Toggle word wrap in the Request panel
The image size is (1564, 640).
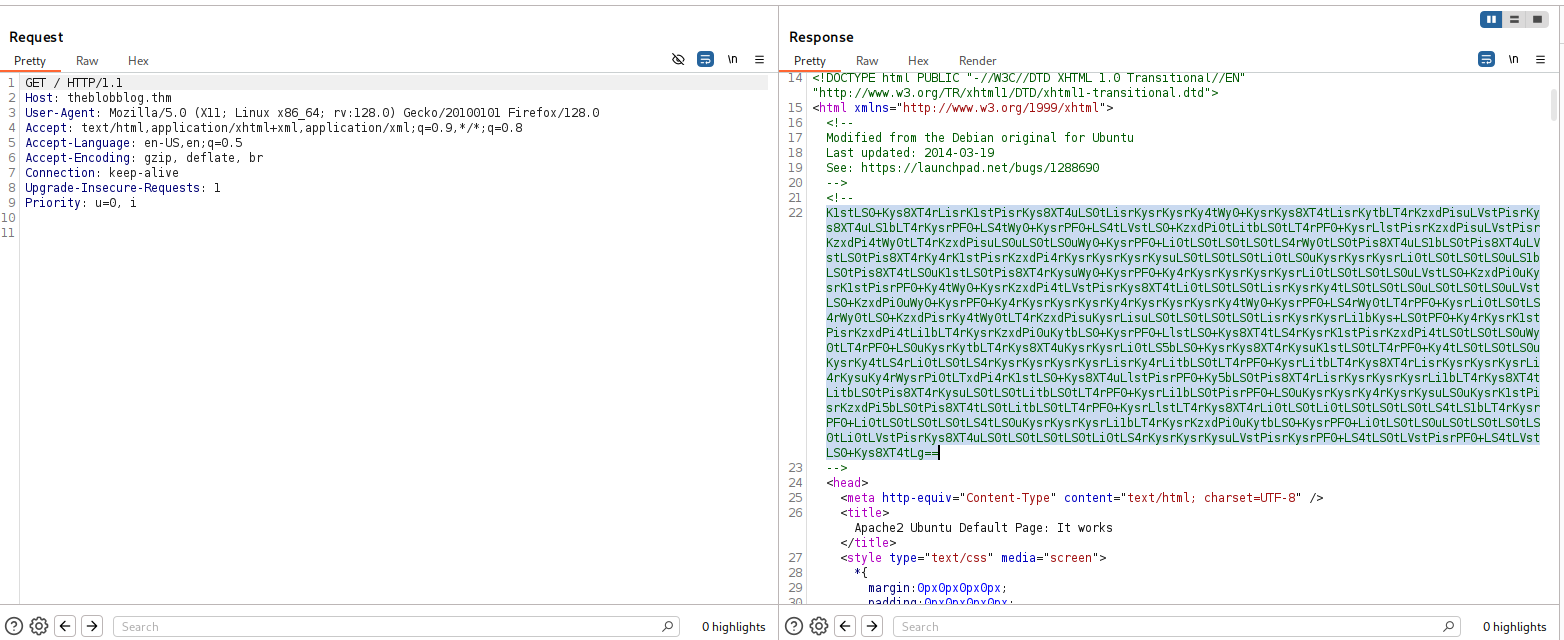click(705, 60)
